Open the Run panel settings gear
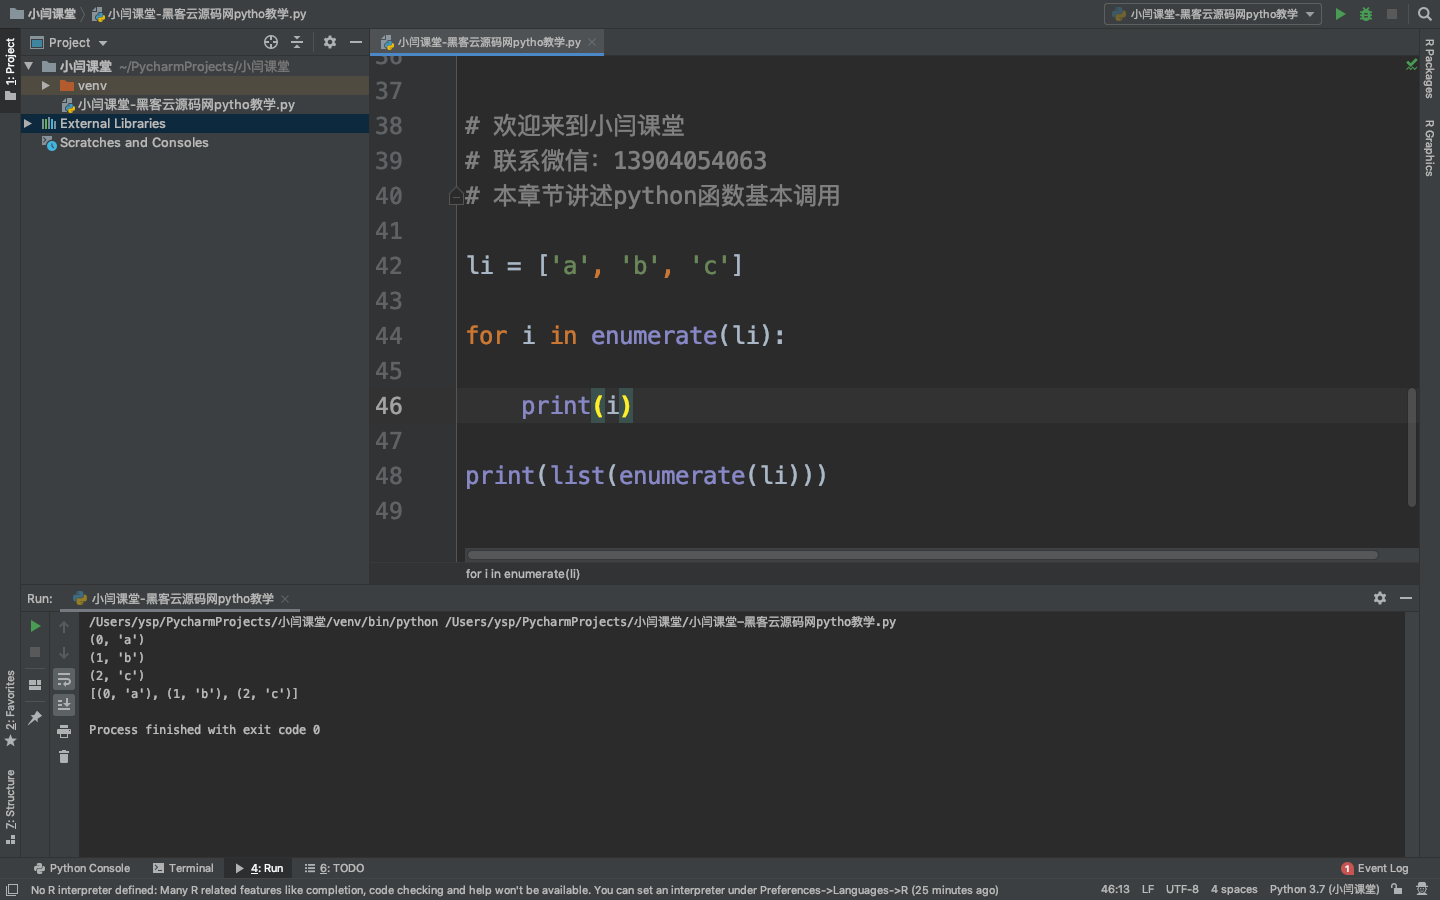 [1380, 598]
